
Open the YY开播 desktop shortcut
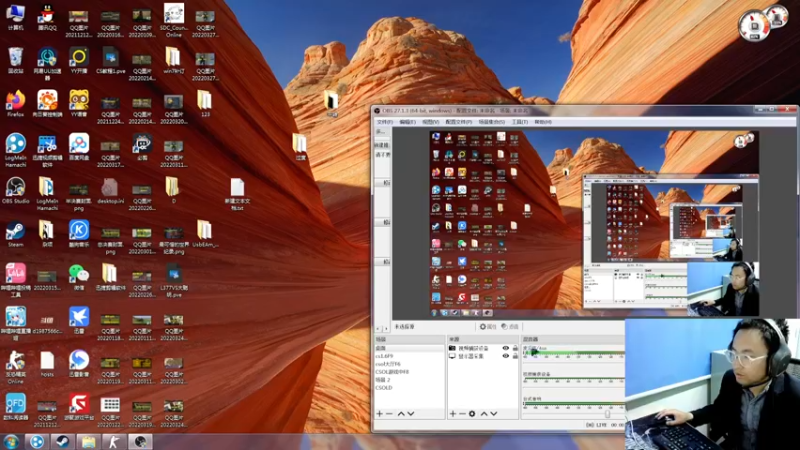(x=79, y=60)
